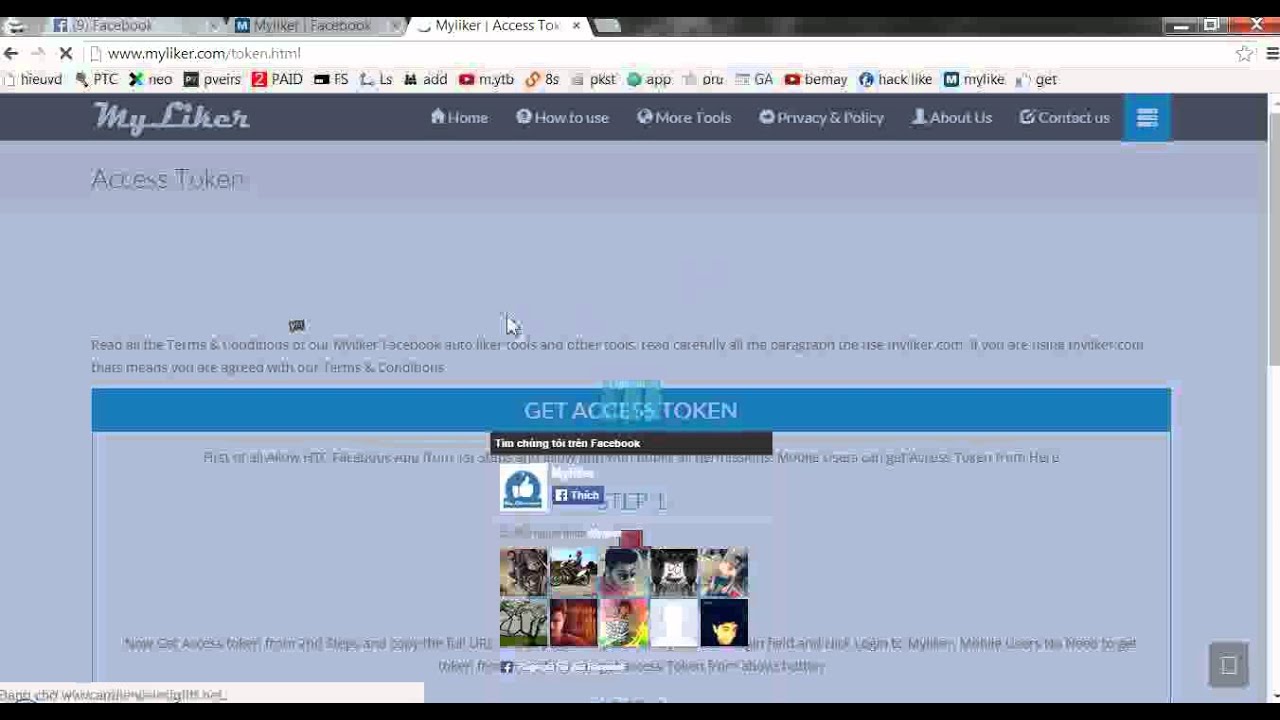Click the Facebook Thích like button
The height and width of the screenshot is (720, 1280).
tap(578, 495)
